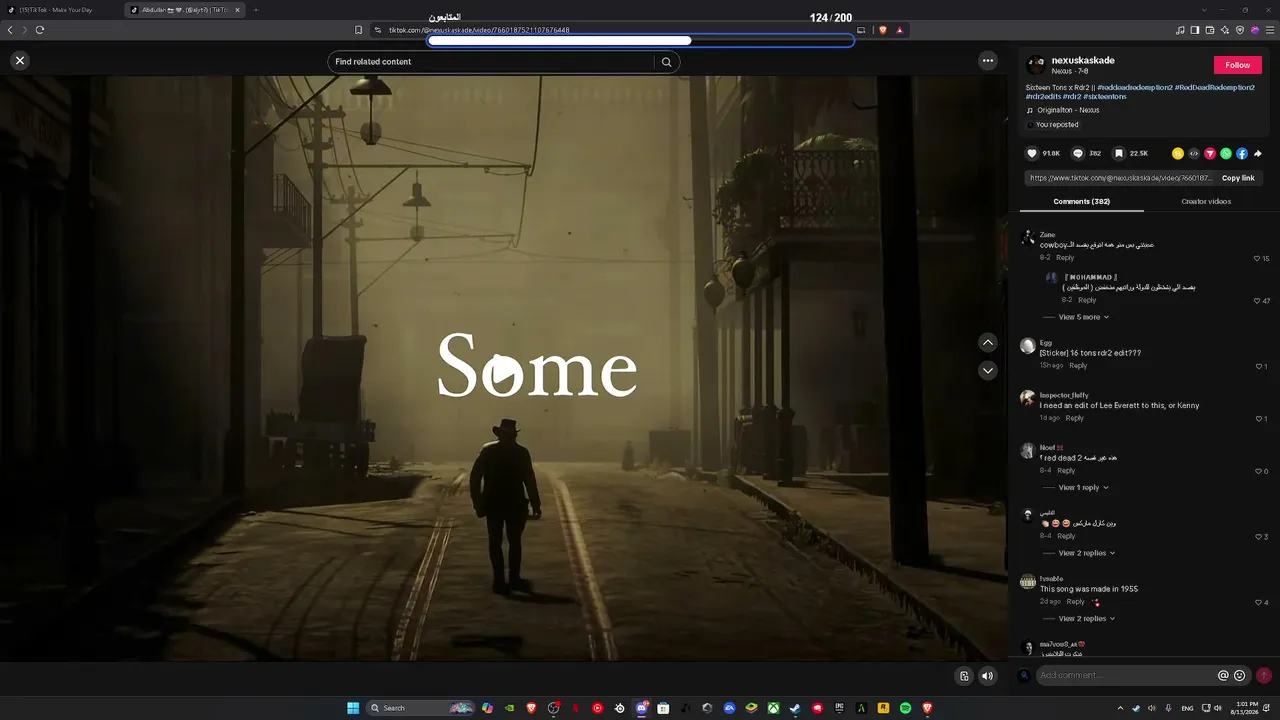
Task: Toggle video mute with the speaker icon
Action: click(x=988, y=676)
